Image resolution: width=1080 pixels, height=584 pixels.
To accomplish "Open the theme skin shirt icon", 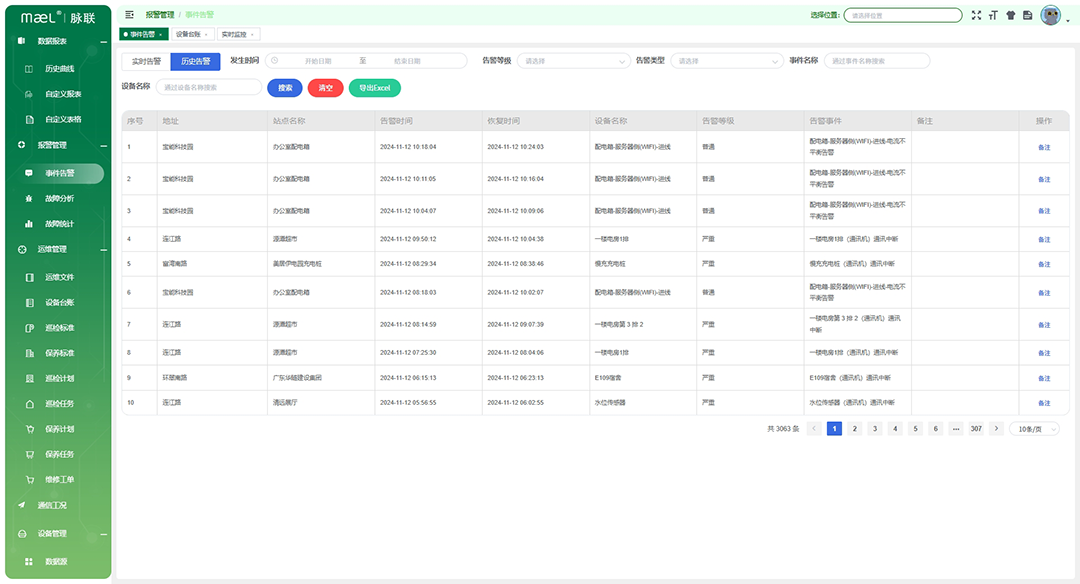I will [1009, 15].
